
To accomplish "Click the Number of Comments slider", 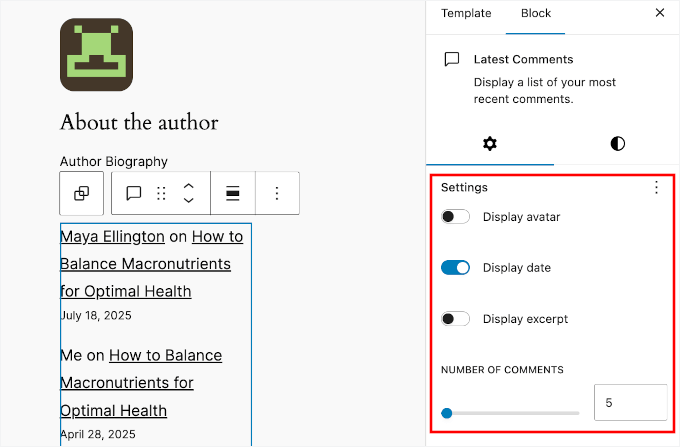I will click(x=512, y=412).
